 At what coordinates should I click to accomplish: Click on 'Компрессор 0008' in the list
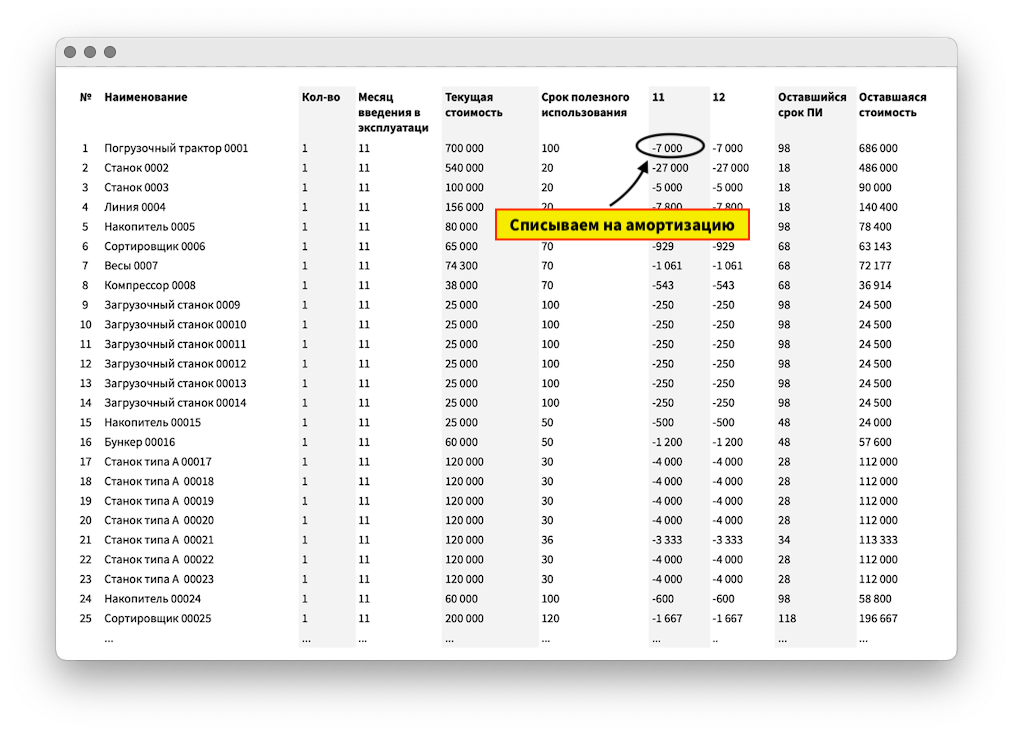click(x=150, y=285)
